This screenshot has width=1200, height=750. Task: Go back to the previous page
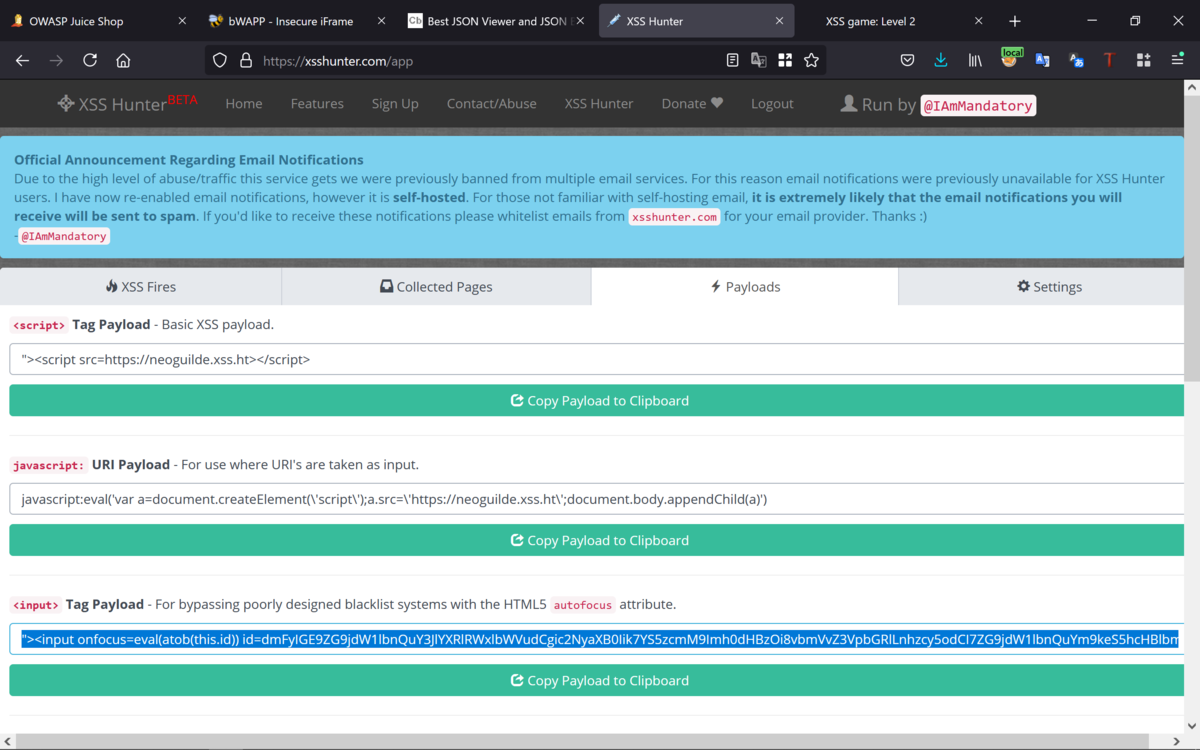tap(22, 60)
